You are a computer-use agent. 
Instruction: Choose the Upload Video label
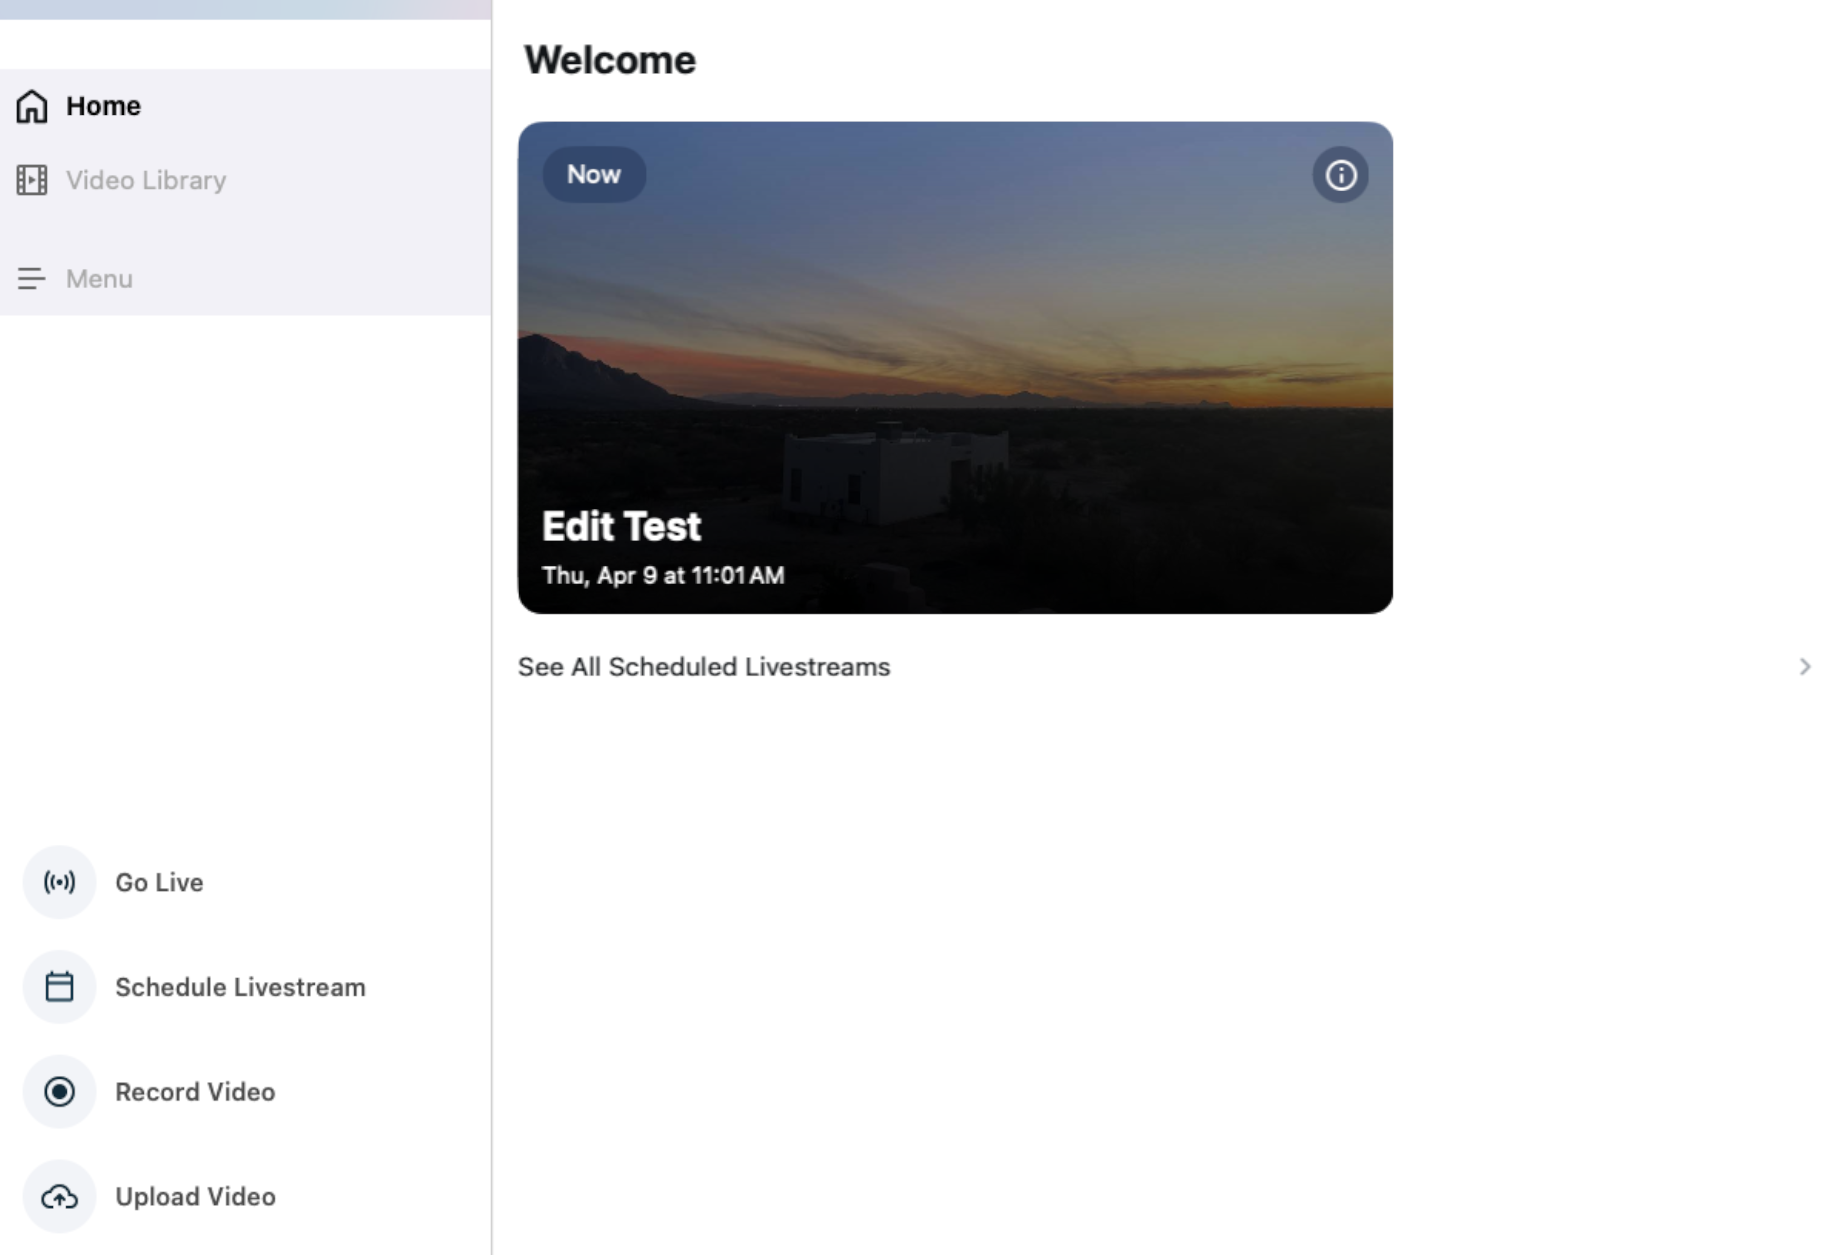tap(195, 1197)
